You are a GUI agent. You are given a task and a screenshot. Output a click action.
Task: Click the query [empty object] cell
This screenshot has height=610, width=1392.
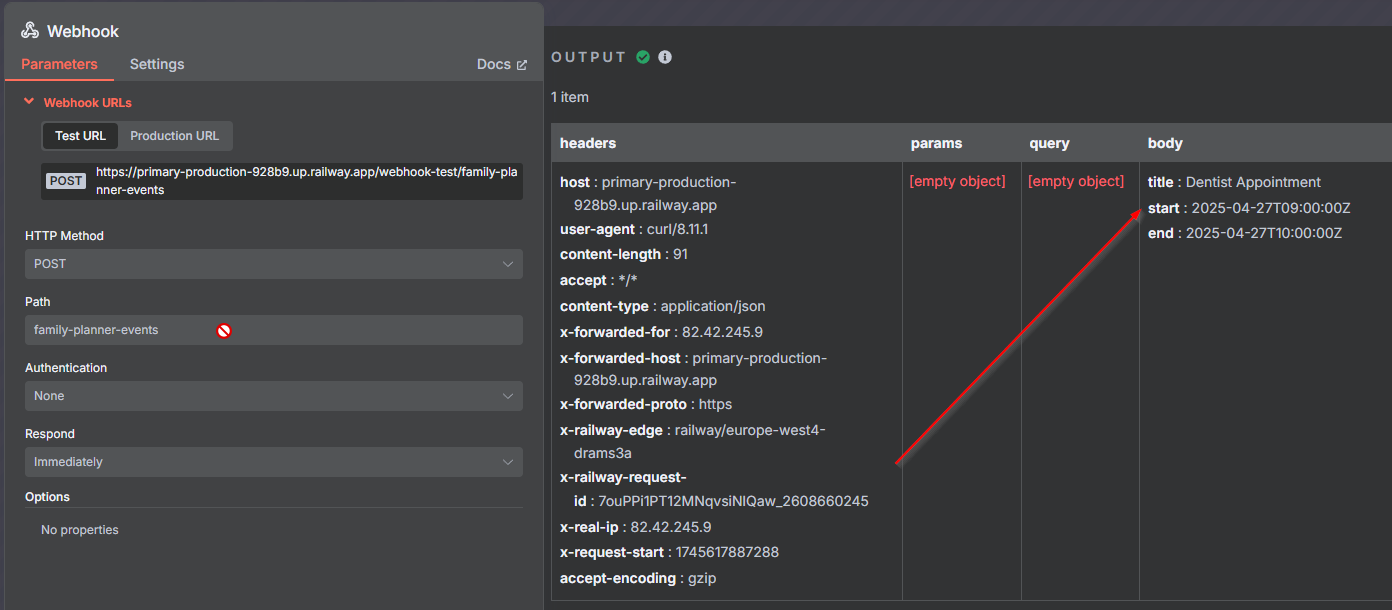(1076, 181)
